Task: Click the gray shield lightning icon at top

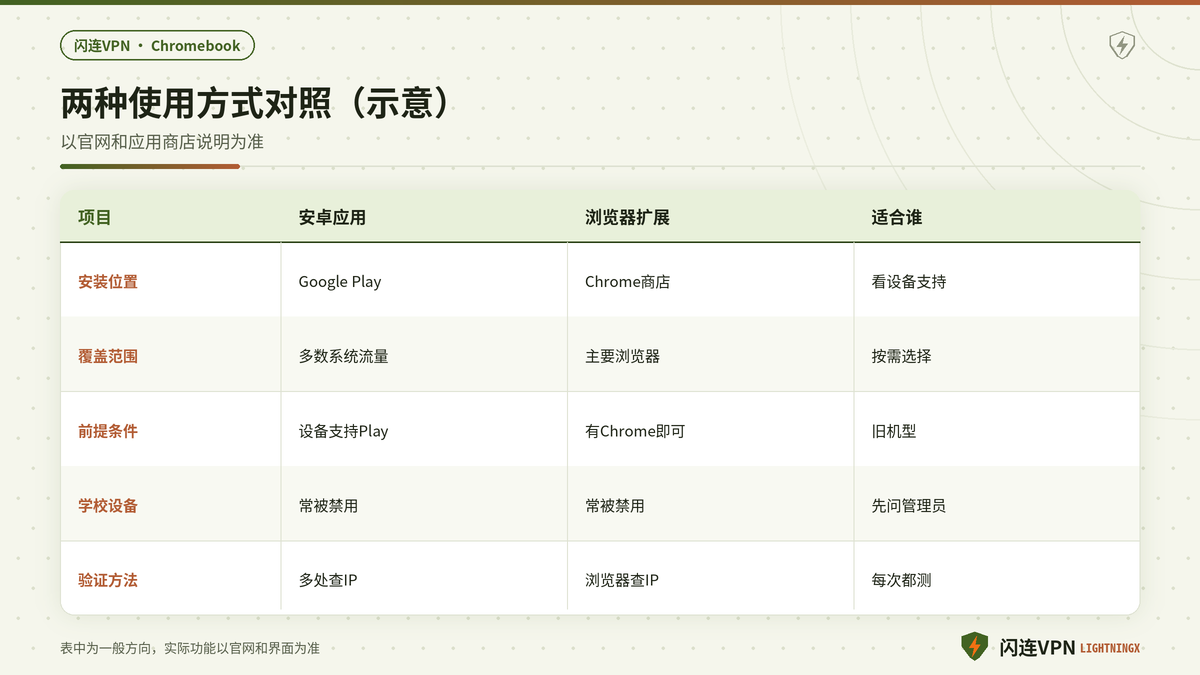Action: point(1122,45)
